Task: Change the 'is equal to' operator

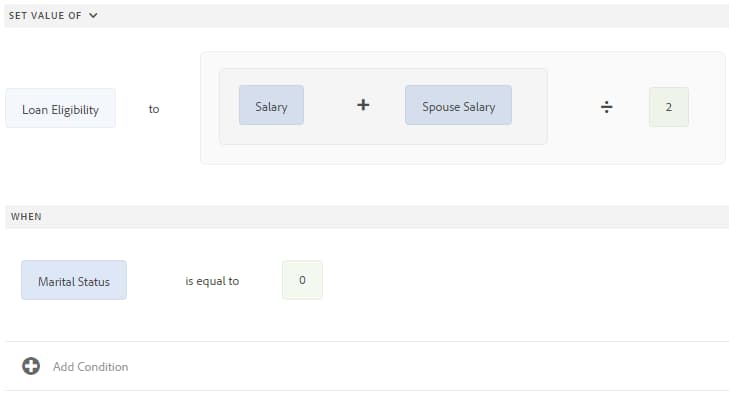Action: [x=212, y=281]
